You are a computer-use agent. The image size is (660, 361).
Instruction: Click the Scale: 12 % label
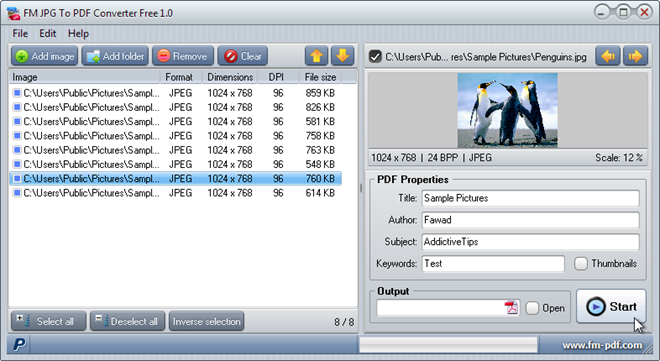coord(619,158)
